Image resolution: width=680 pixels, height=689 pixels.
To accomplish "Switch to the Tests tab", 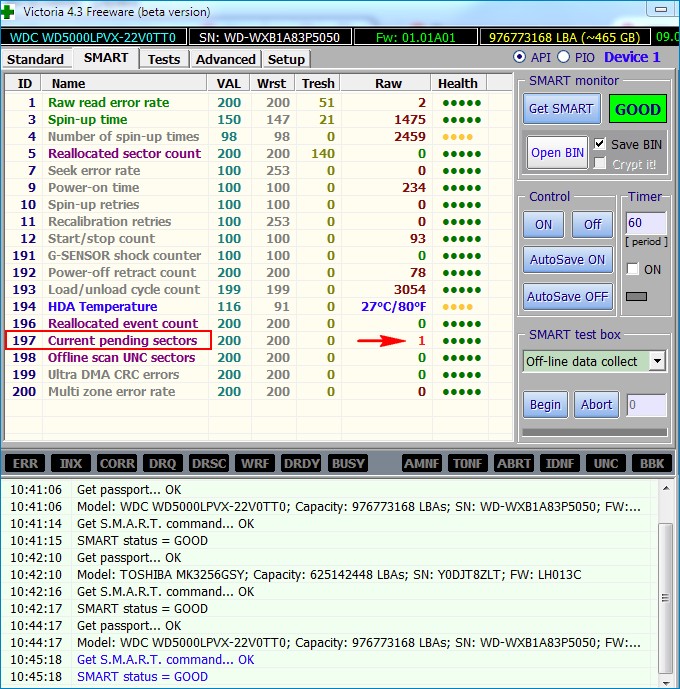I will (164, 59).
